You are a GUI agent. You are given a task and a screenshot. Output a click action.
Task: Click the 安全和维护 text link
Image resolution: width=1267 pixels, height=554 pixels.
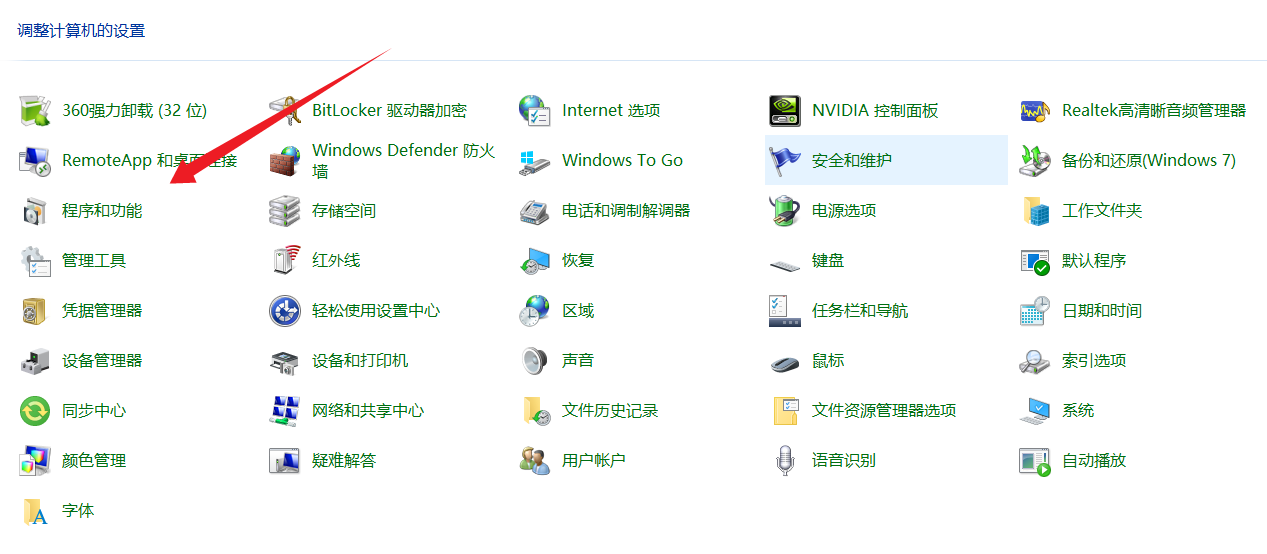(x=852, y=160)
